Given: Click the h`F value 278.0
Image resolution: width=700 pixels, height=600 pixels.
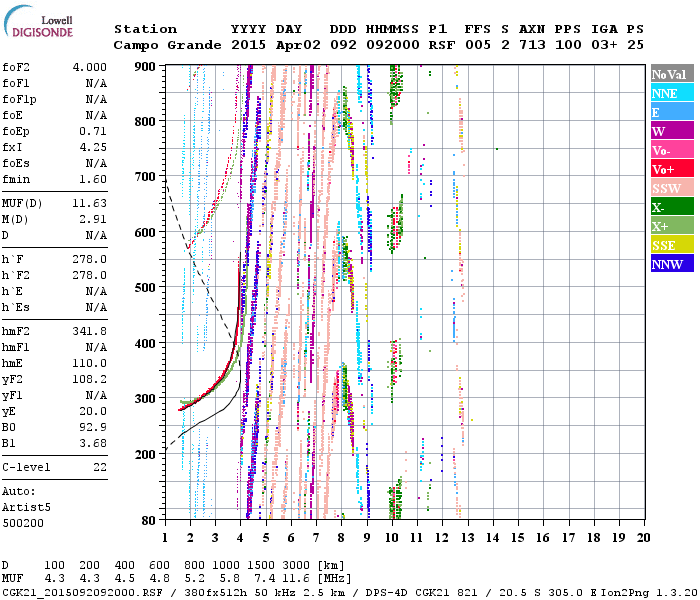Looking at the screenshot, I should pyautogui.click(x=90, y=259).
